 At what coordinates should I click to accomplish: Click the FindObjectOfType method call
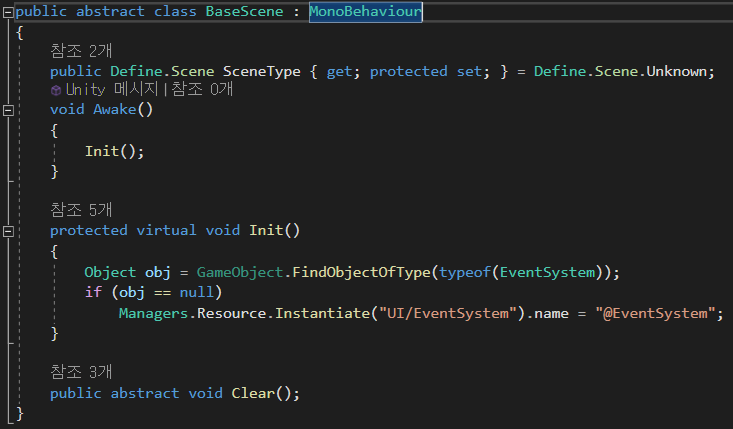click(361, 272)
